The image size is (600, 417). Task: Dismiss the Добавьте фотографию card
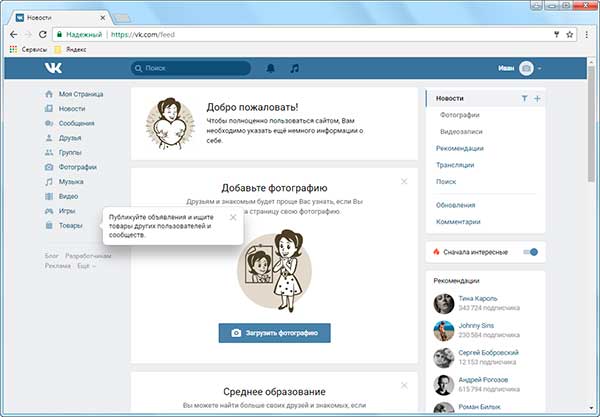click(404, 181)
